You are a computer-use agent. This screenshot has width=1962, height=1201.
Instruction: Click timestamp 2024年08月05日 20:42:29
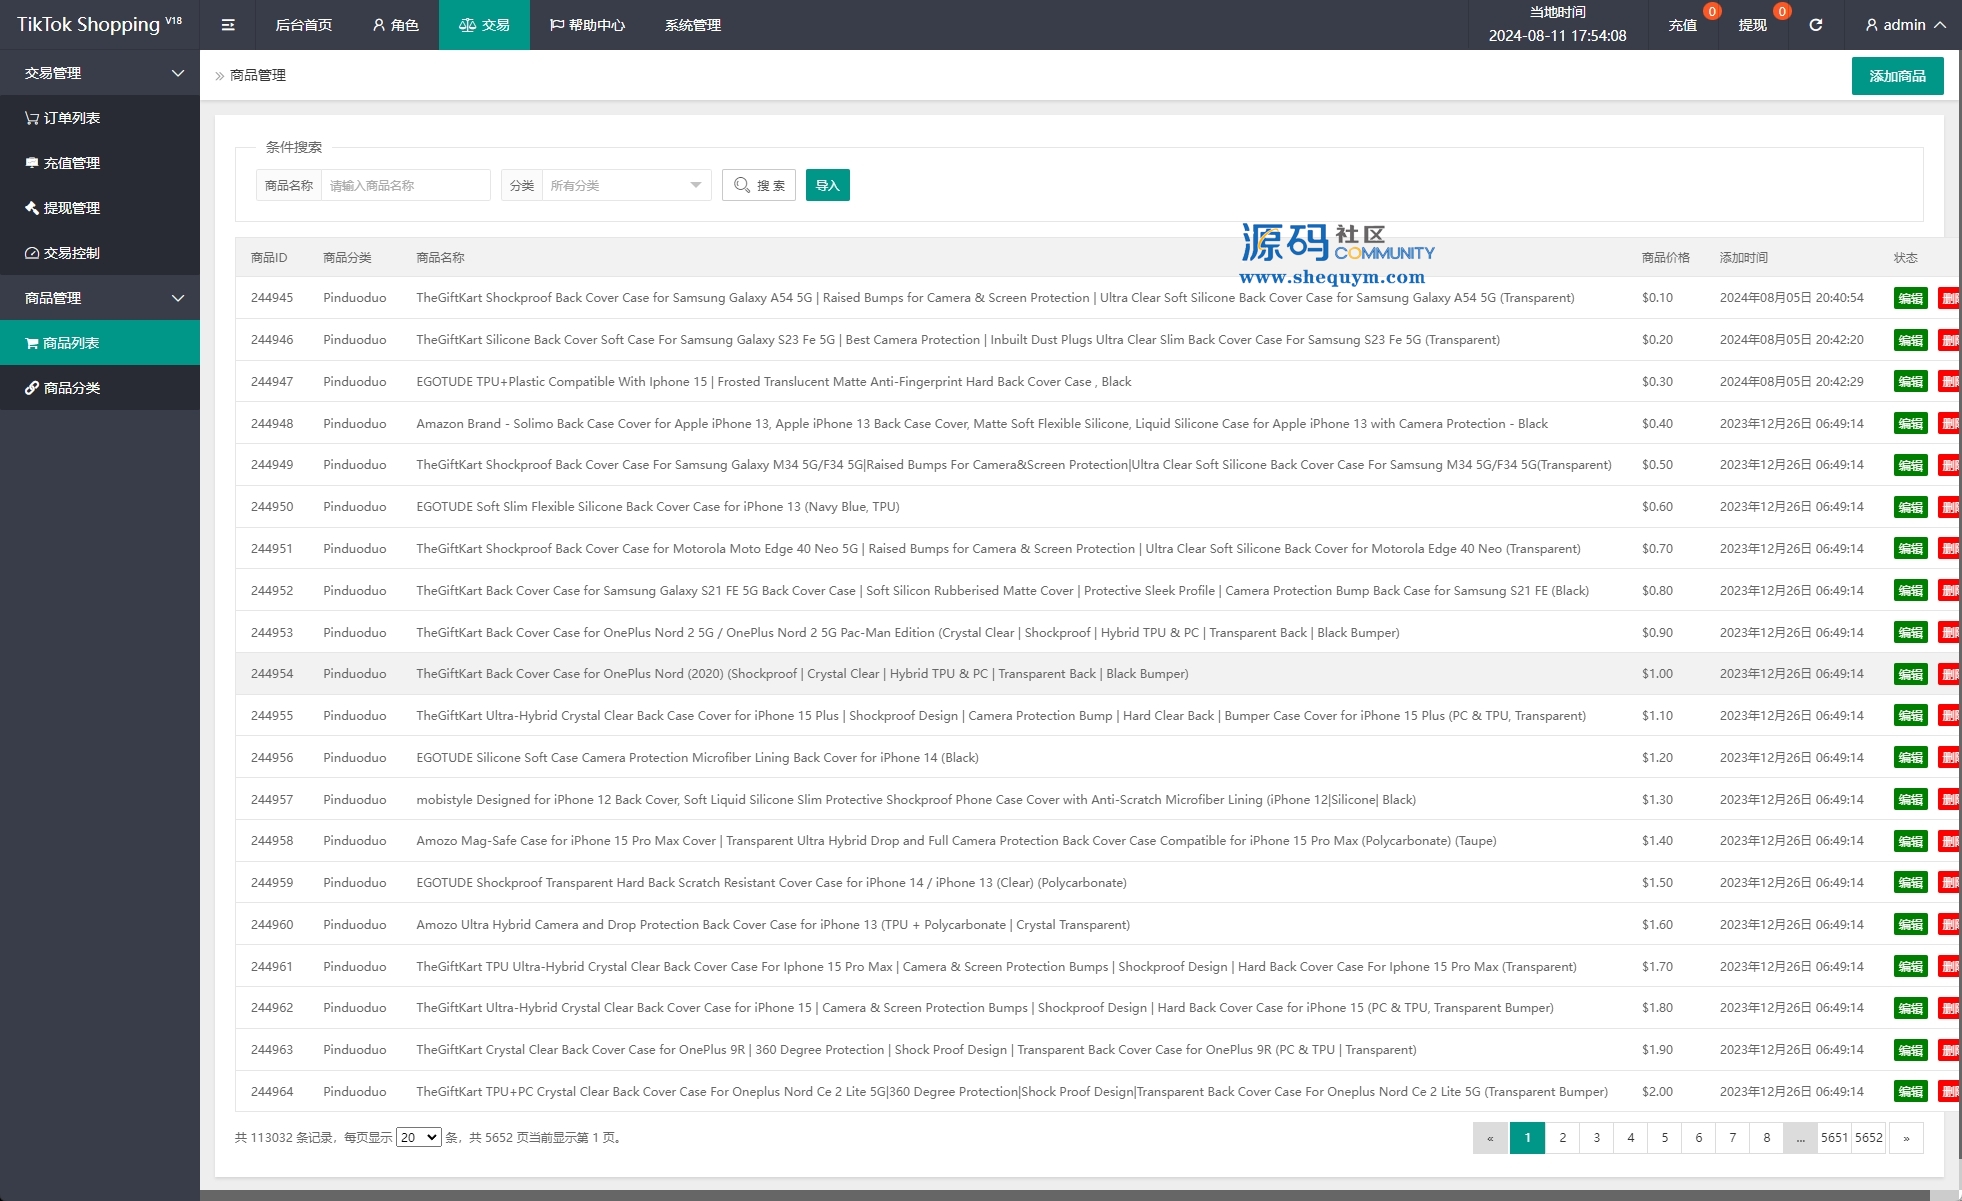click(x=1792, y=382)
